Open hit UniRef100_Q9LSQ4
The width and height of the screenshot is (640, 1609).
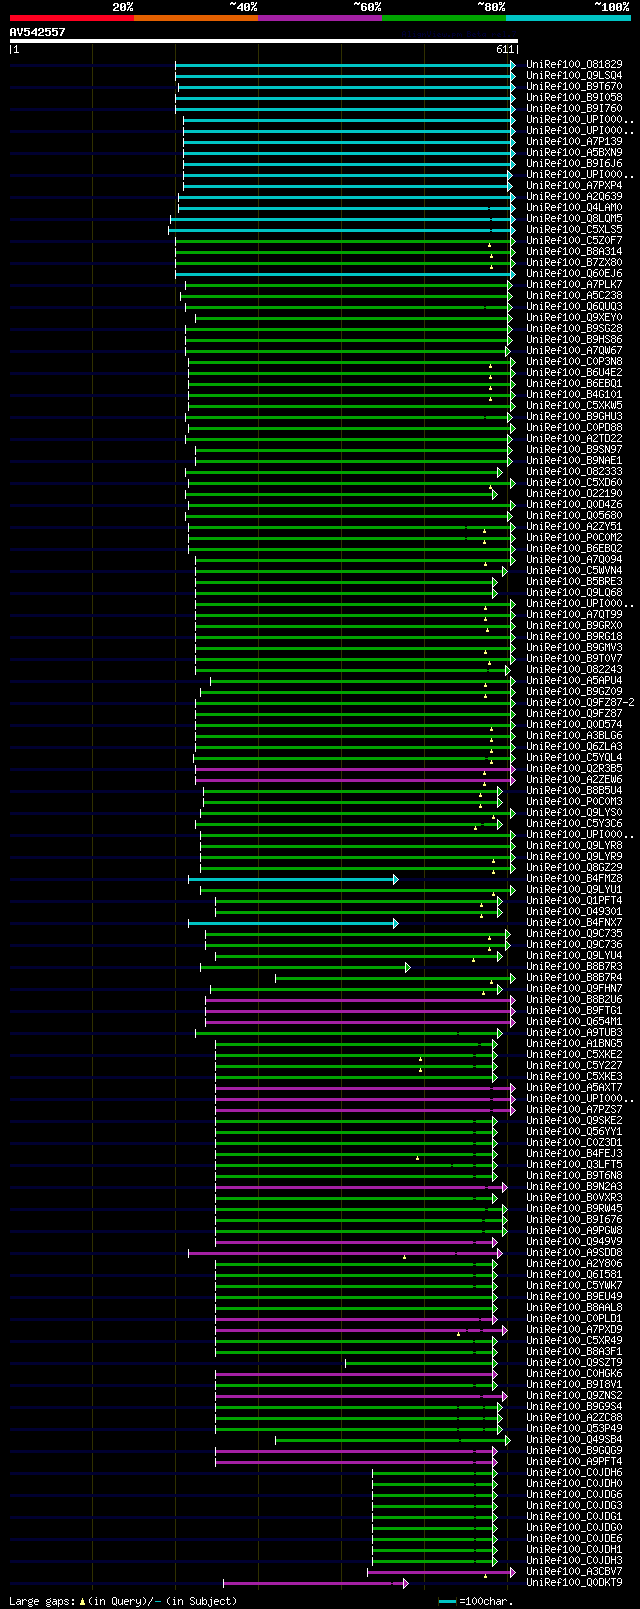(574, 76)
